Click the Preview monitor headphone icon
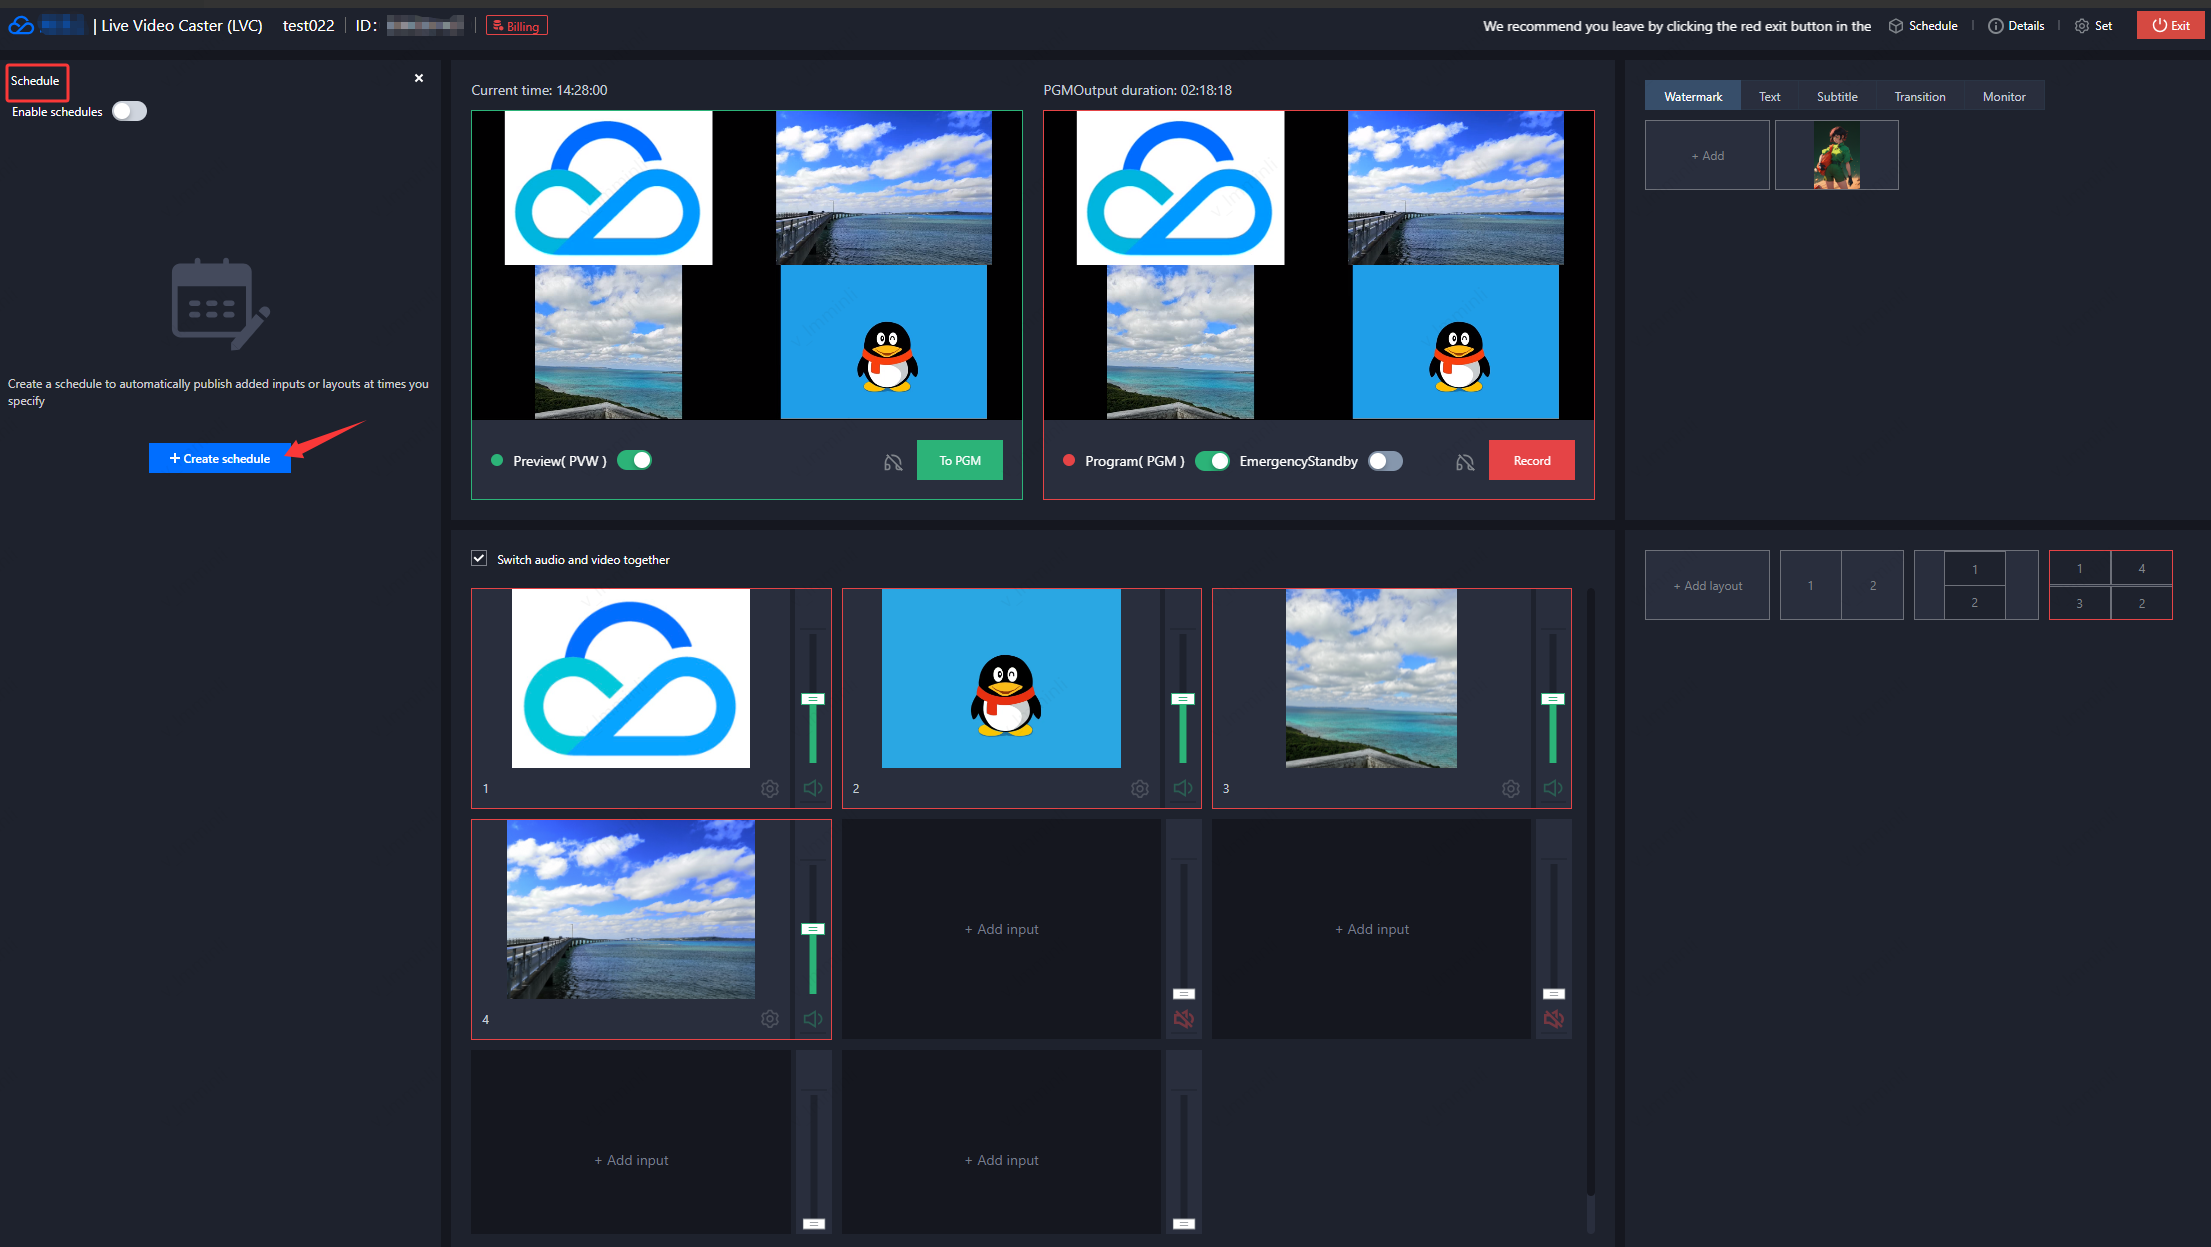Screen dimensions: 2211x1247 [893, 461]
